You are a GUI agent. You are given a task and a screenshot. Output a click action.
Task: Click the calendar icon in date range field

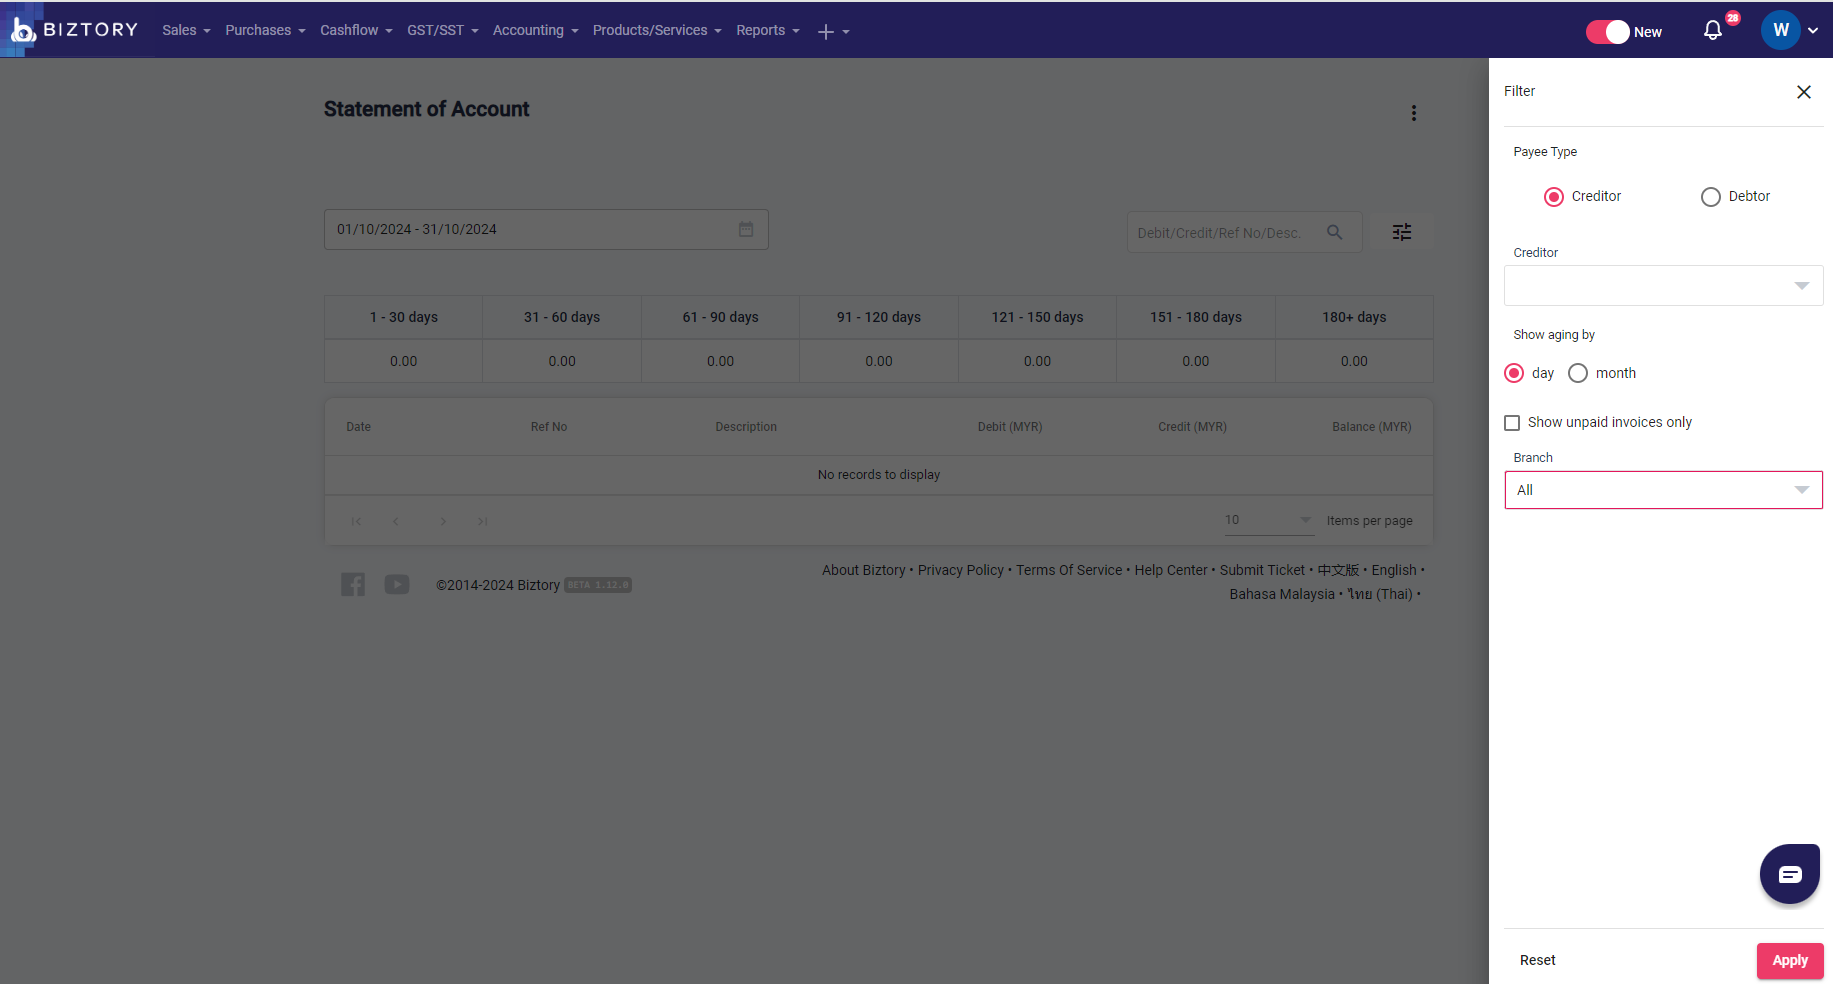pos(746,229)
